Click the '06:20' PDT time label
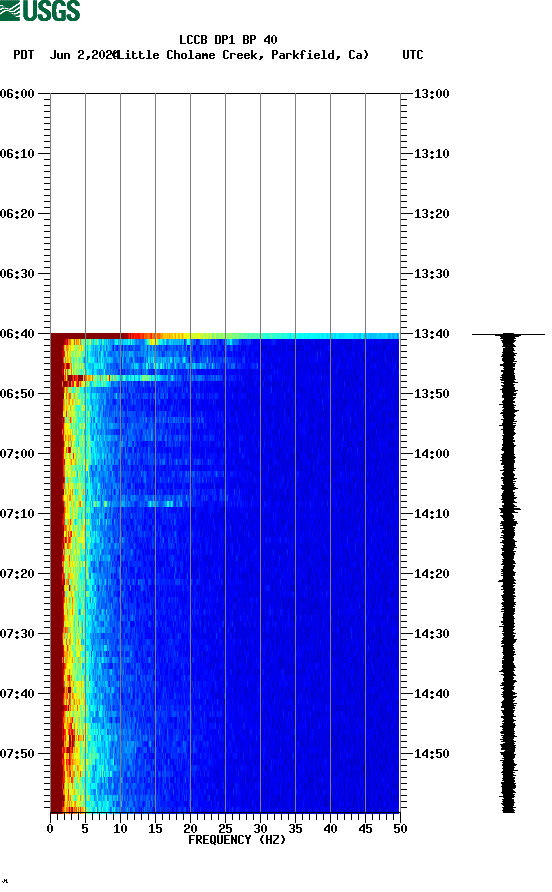Viewport: 552px width, 892px height. [x=18, y=214]
